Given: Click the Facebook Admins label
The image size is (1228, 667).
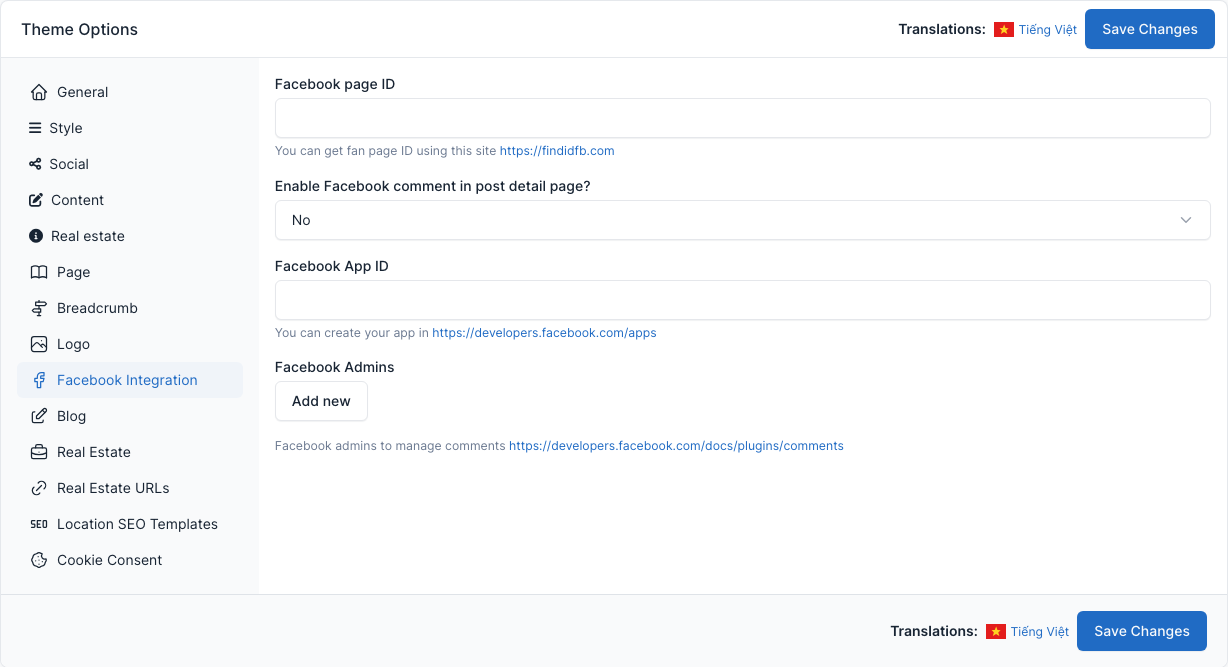Looking at the screenshot, I should pos(335,367).
